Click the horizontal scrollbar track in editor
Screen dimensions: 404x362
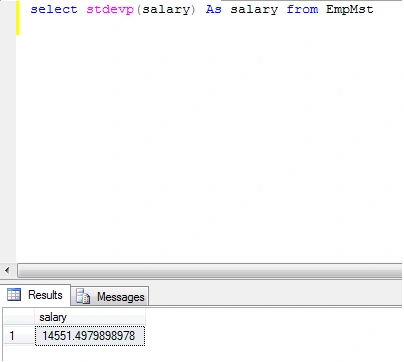tap(210, 271)
